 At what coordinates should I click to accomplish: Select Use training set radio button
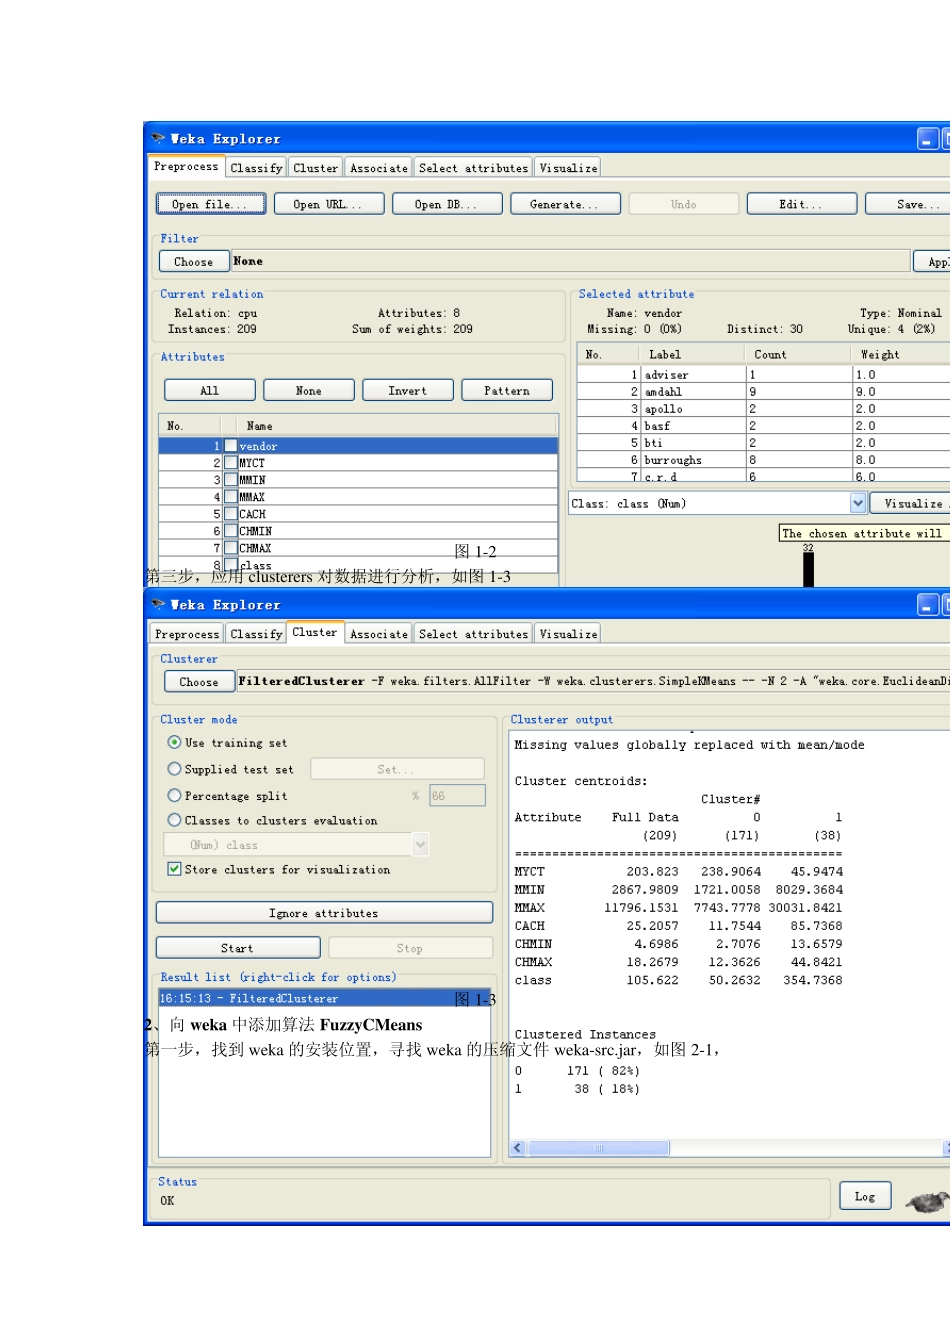(x=175, y=743)
